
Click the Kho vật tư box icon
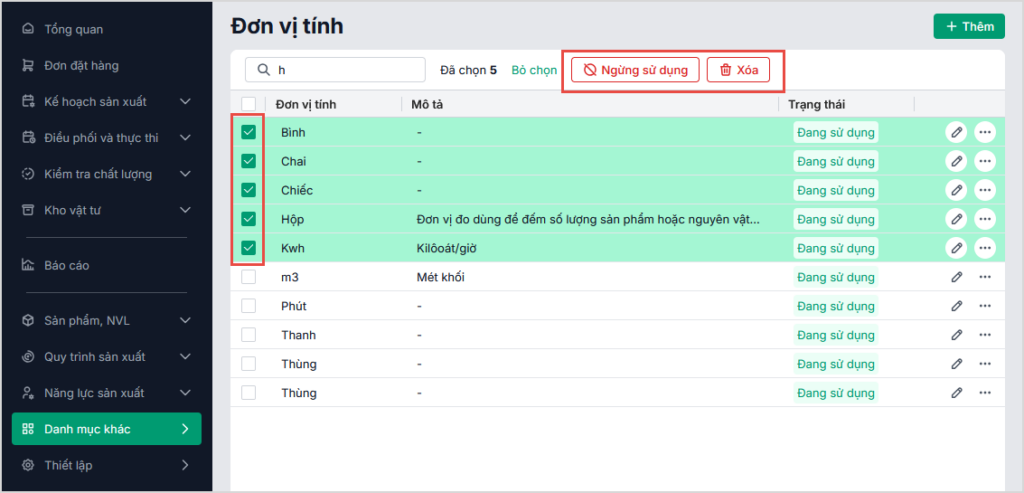pyautogui.click(x=28, y=210)
